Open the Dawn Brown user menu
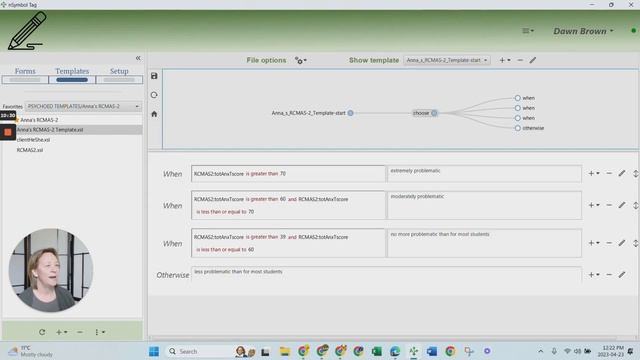Image resolution: width=640 pixels, height=360 pixels. (583, 31)
